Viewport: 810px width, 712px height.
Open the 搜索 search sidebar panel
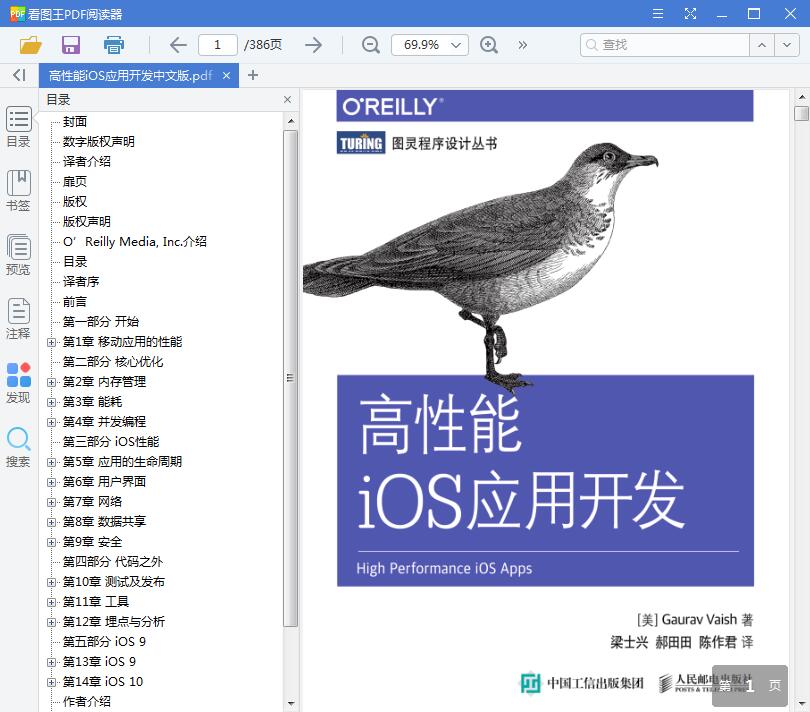19,447
